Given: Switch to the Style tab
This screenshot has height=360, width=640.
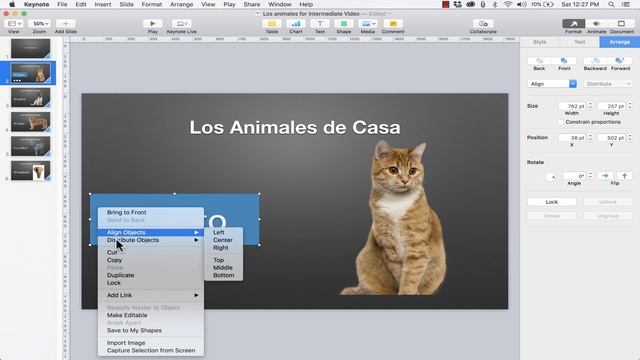Looking at the screenshot, I should 540,42.
